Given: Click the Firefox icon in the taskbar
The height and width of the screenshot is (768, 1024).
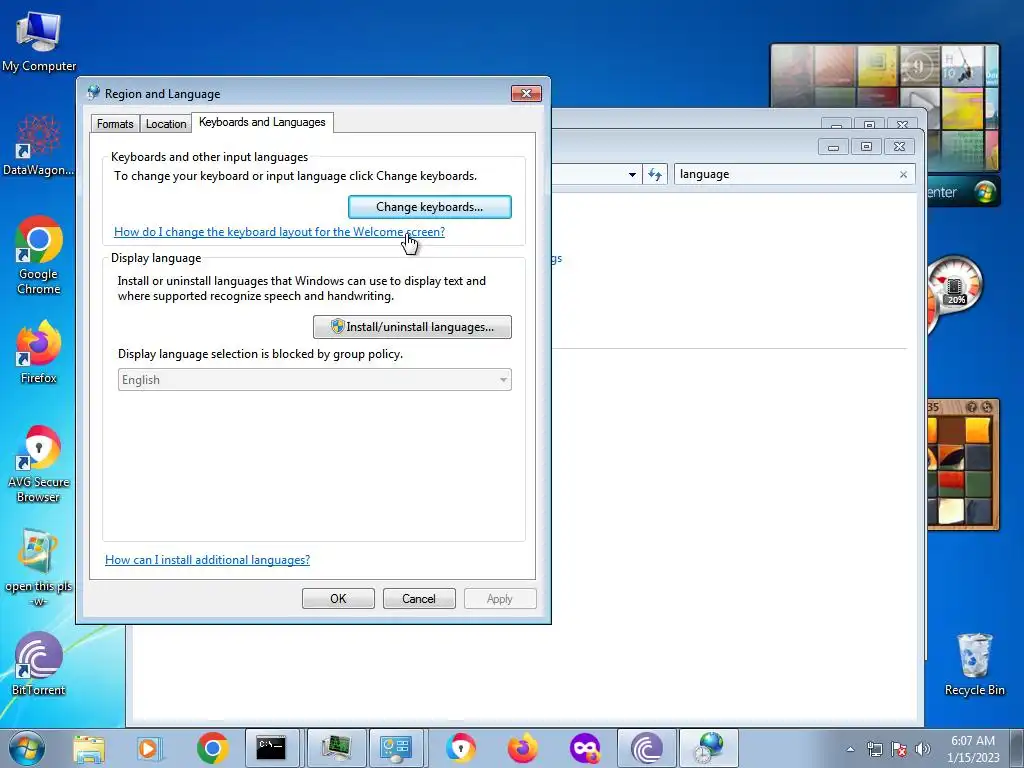Looking at the screenshot, I should click(522, 748).
